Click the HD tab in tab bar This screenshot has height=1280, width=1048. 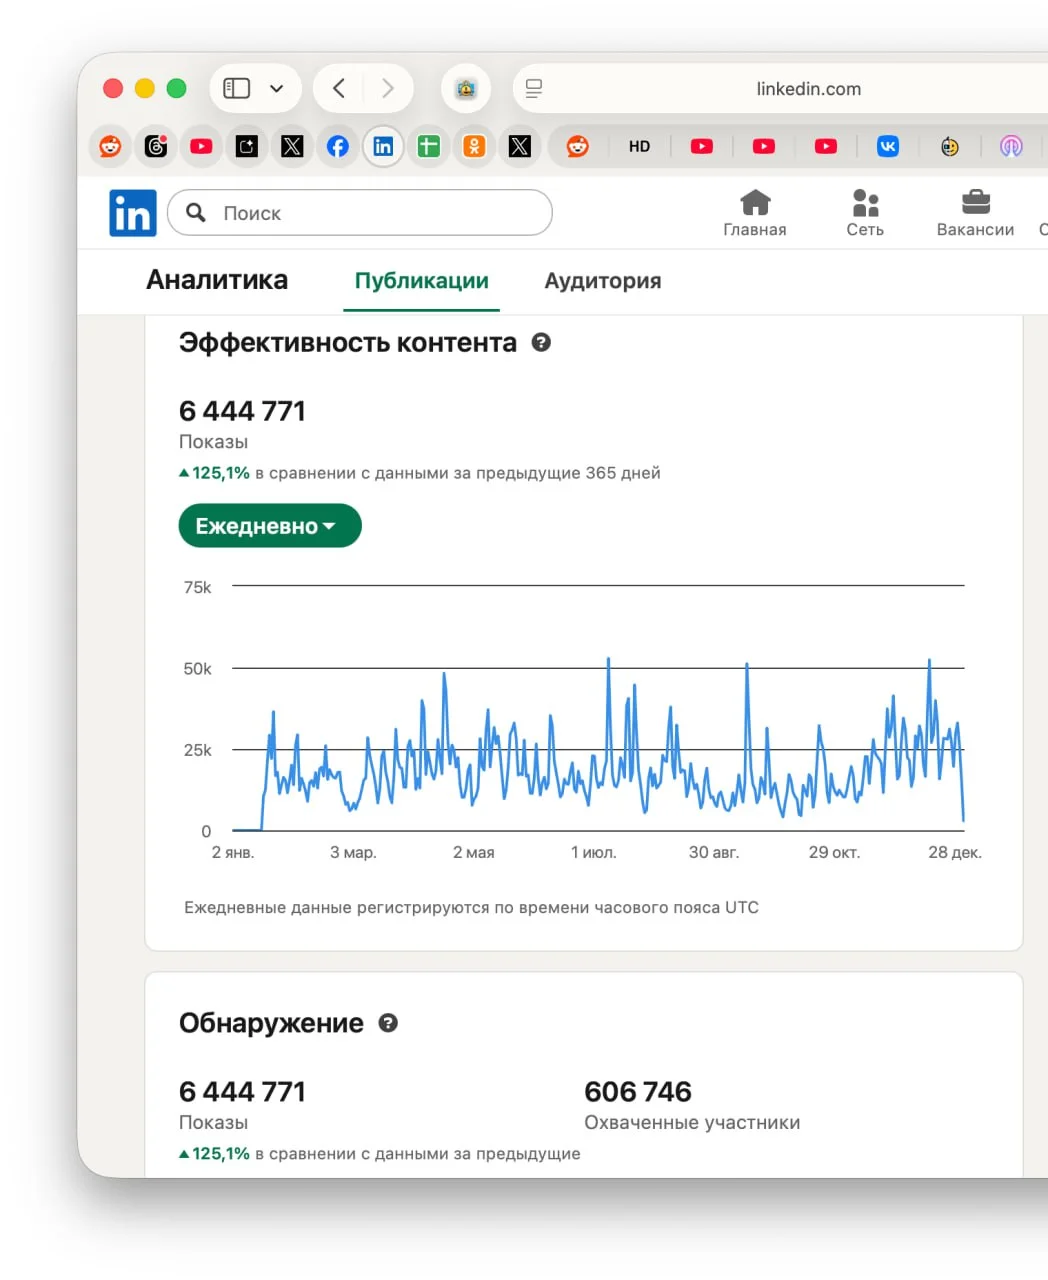[639, 146]
